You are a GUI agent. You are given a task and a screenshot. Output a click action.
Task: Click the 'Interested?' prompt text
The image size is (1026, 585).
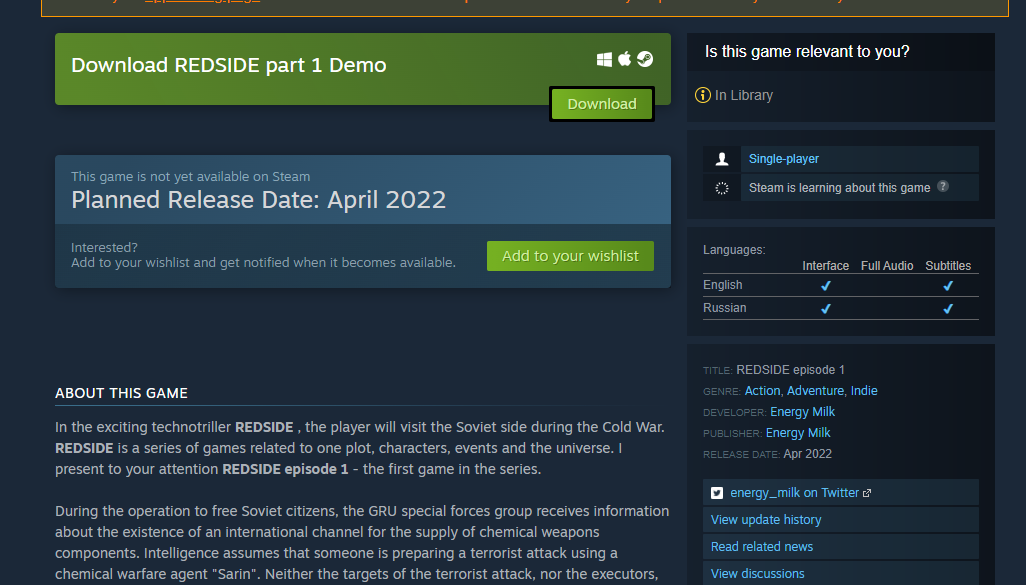click(x=104, y=247)
